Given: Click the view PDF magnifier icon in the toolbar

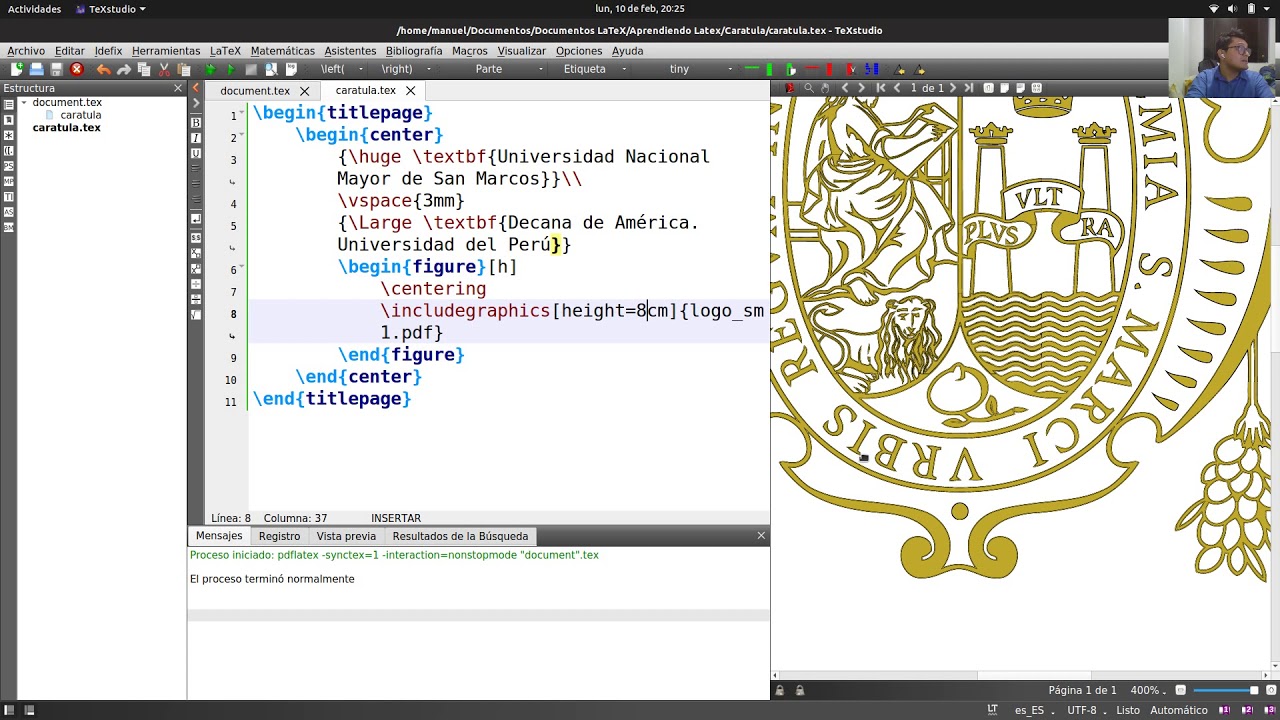Looking at the screenshot, I should [270, 69].
